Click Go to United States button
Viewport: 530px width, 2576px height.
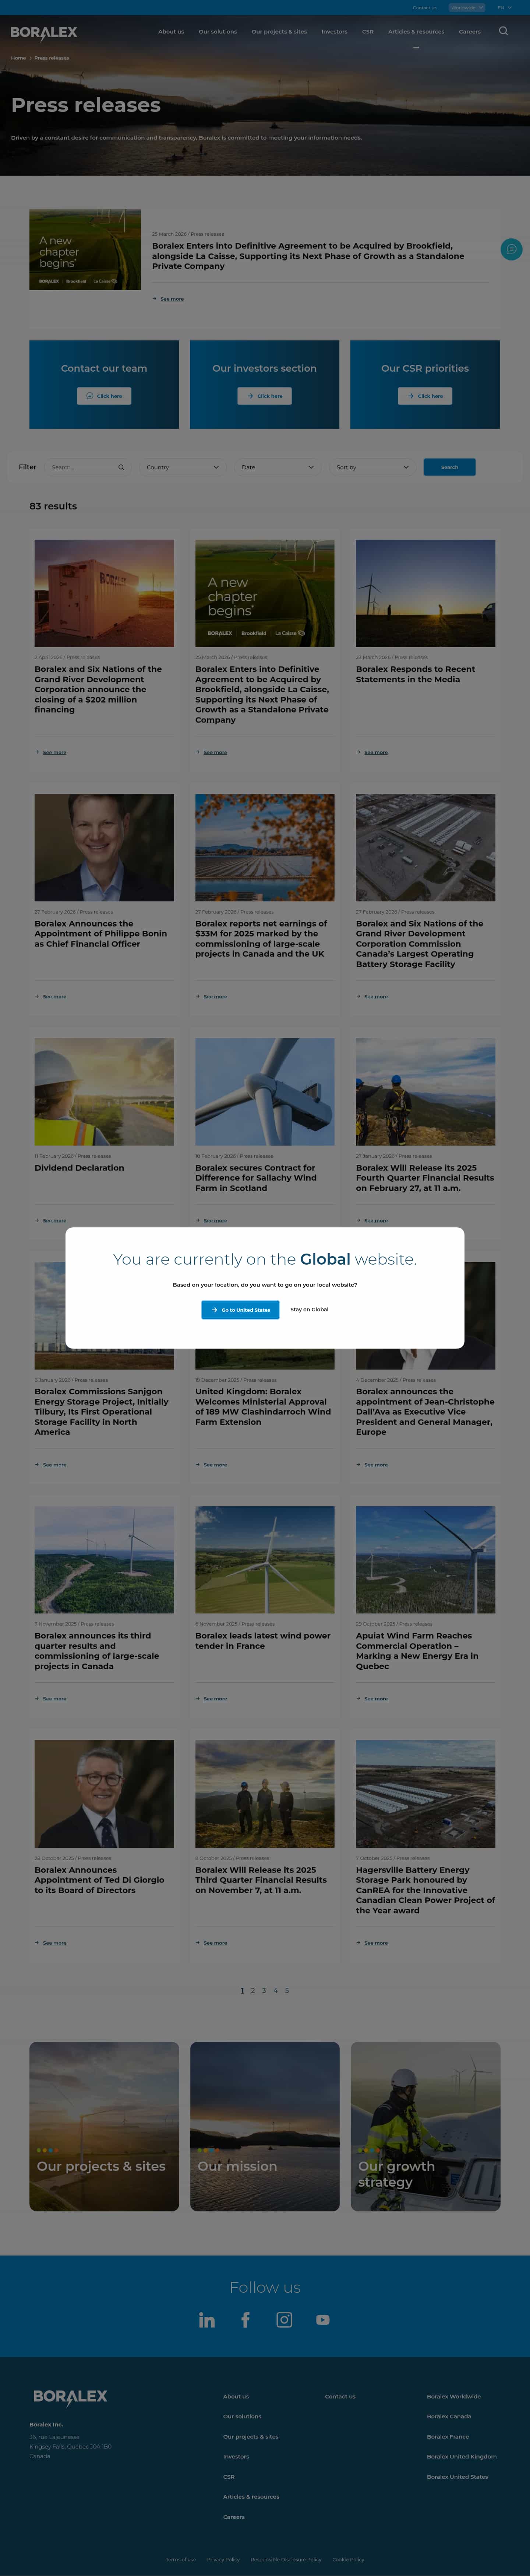click(x=240, y=1310)
